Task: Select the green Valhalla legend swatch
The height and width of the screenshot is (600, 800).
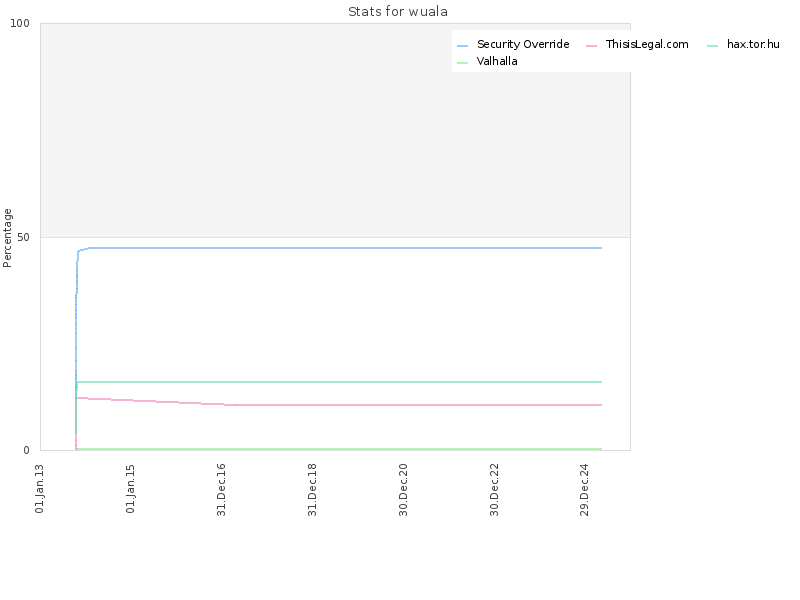Action: 462,63
